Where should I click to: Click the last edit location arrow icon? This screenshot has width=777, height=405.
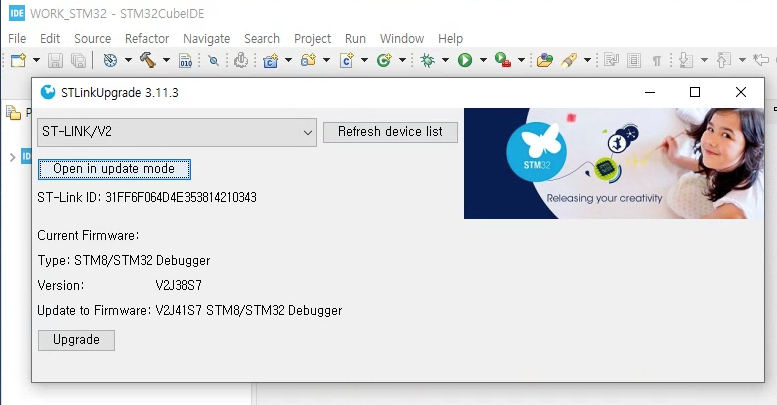(x=761, y=60)
